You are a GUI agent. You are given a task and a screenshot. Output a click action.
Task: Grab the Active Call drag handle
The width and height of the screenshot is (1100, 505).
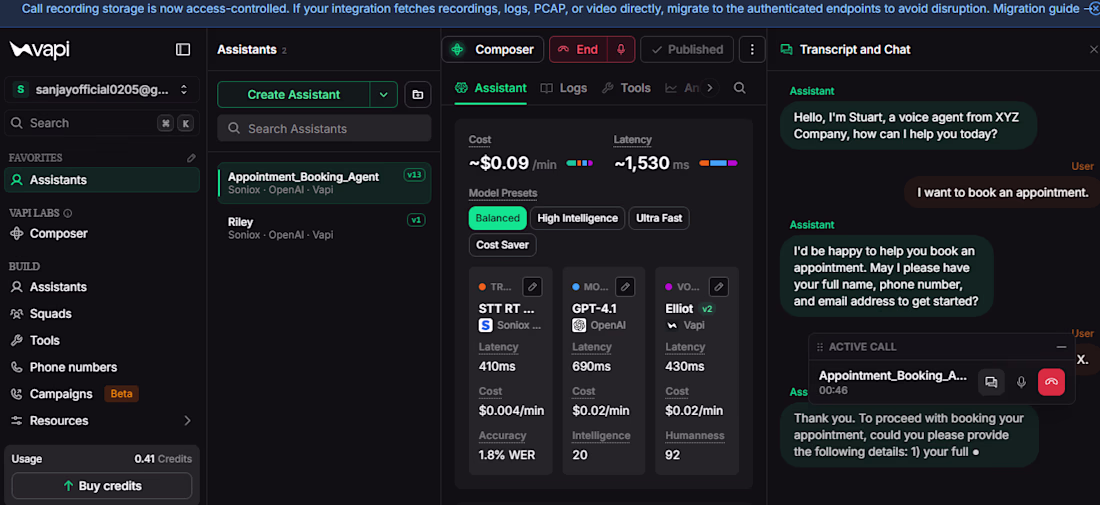point(819,347)
